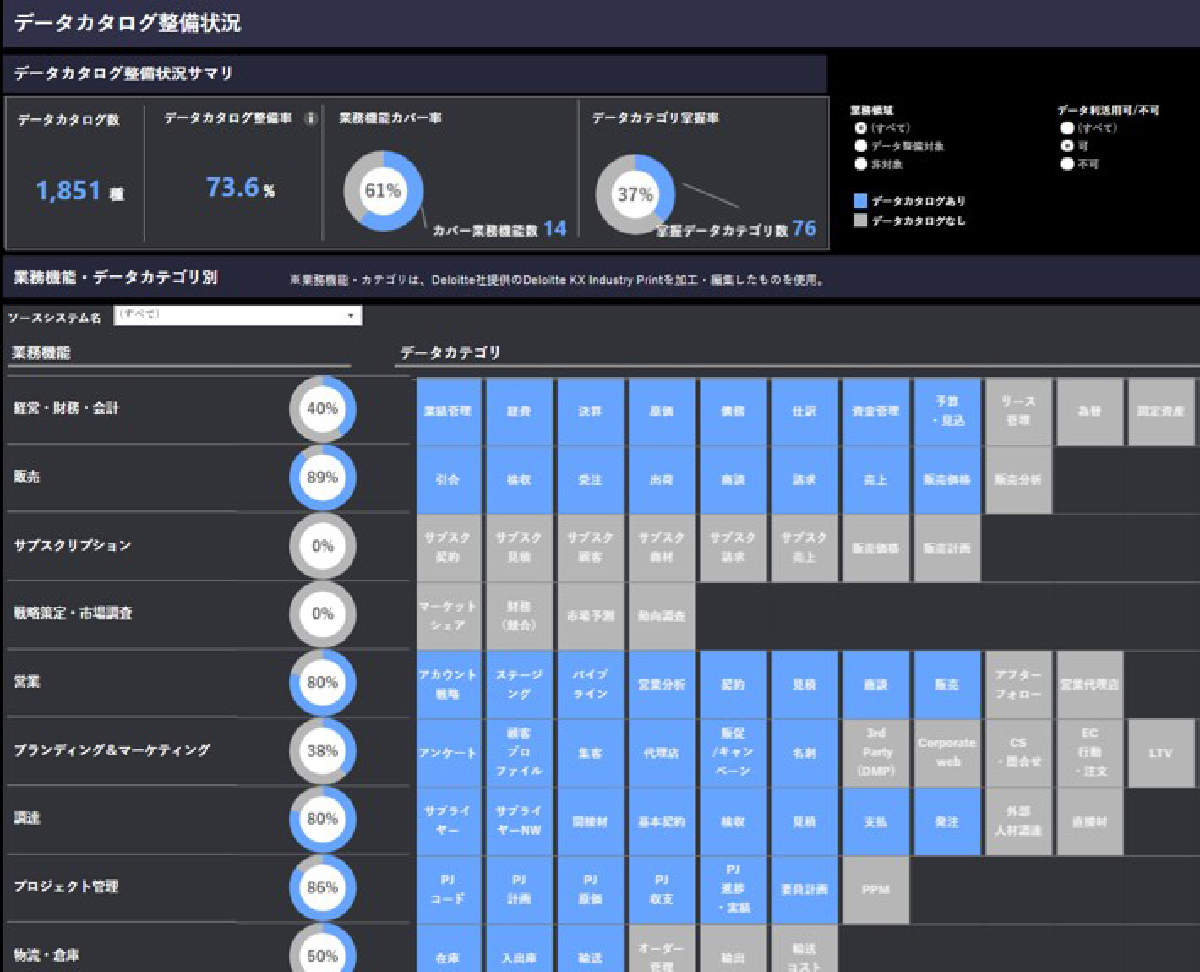Choose the 非対象 radio option
The height and width of the screenshot is (972, 1200).
point(860,164)
